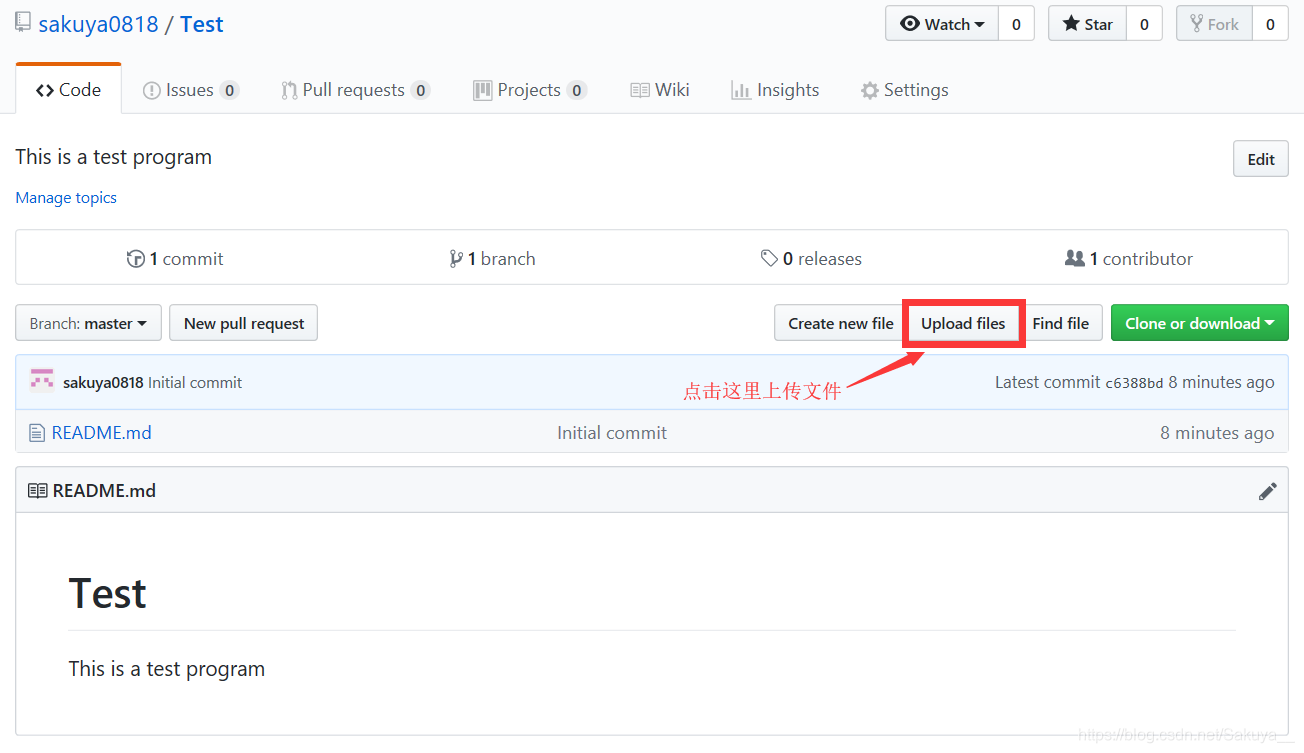Open the Watch dropdown

tap(942, 24)
